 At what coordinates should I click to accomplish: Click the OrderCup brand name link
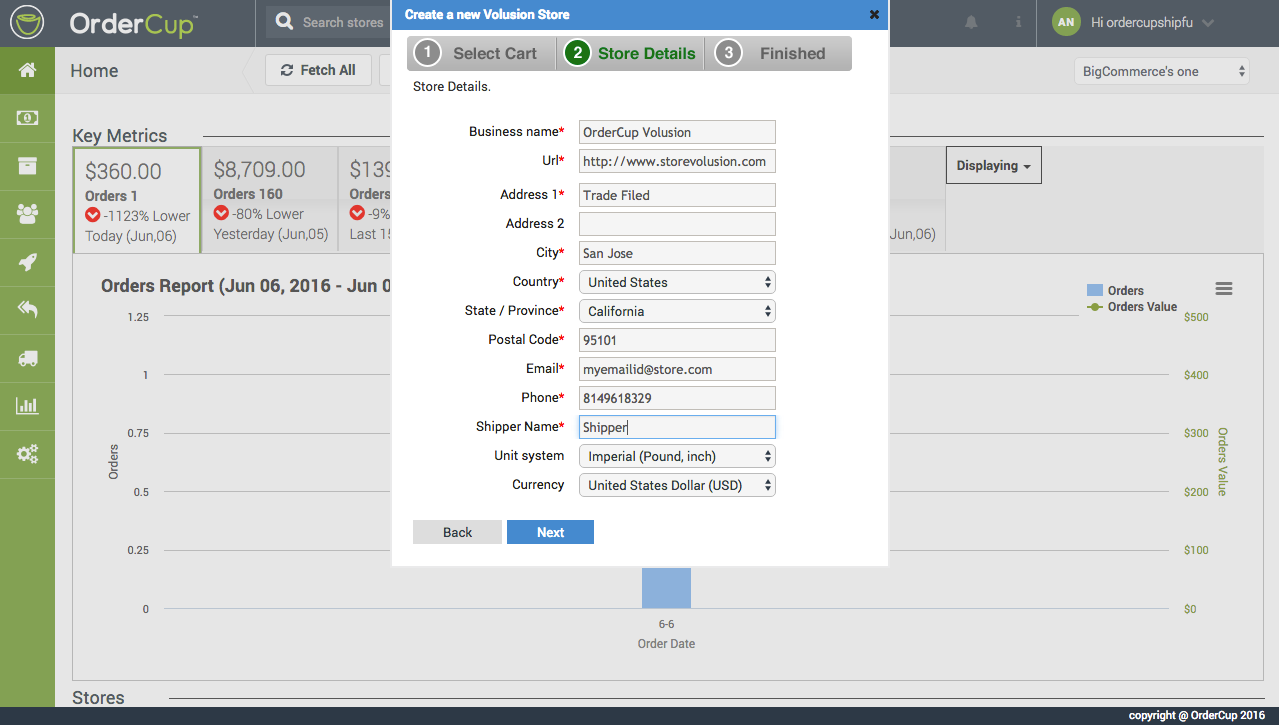pos(132,23)
